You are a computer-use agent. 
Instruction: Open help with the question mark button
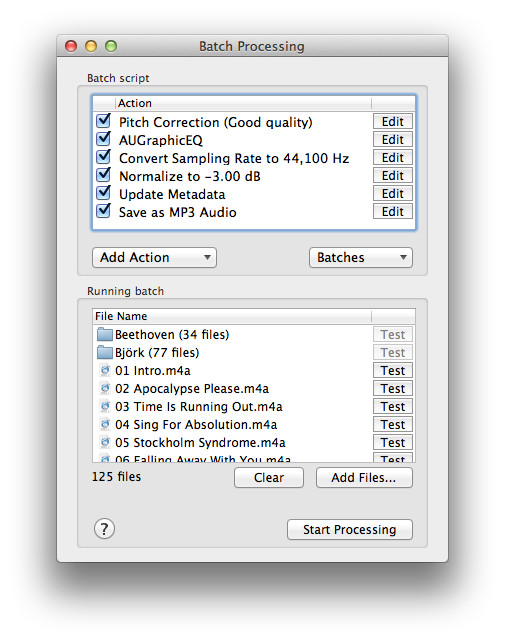[104, 529]
